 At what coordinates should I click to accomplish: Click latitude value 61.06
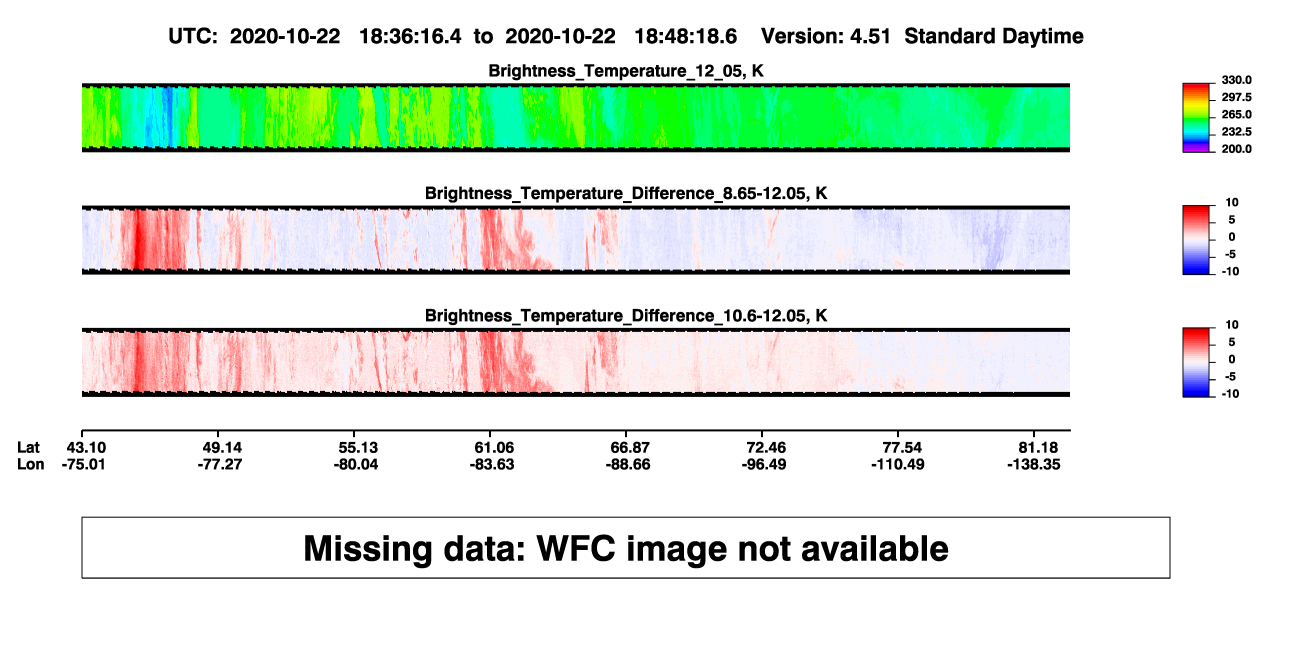point(493,447)
